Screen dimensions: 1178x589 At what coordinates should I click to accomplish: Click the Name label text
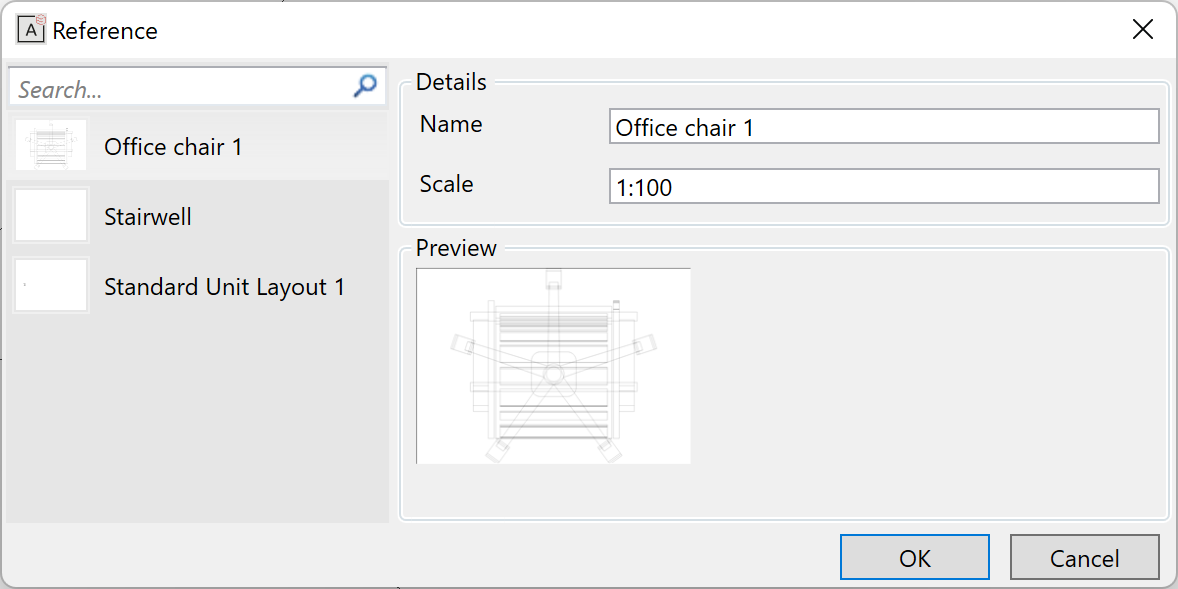pyautogui.click(x=451, y=124)
